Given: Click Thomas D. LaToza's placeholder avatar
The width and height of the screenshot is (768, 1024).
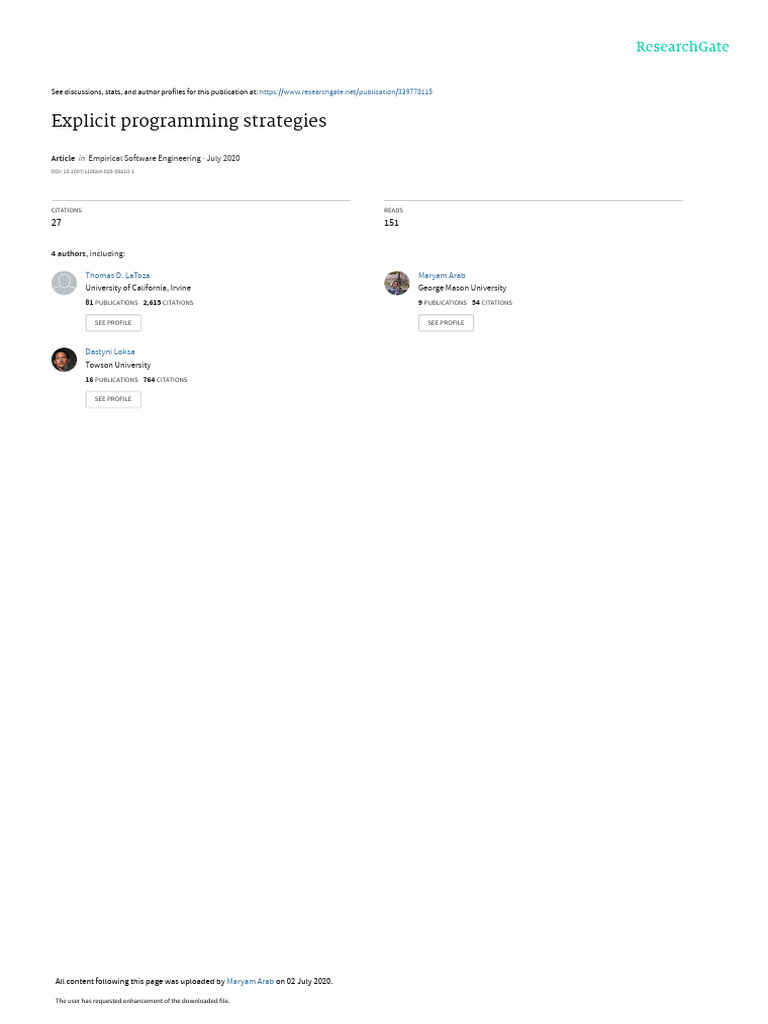Looking at the screenshot, I should pyautogui.click(x=64, y=283).
